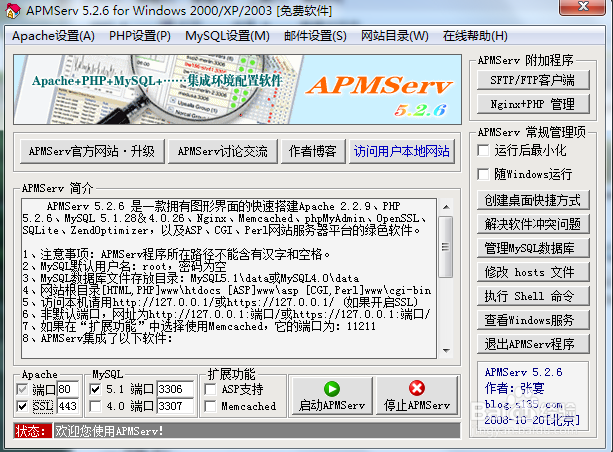The height and width of the screenshot is (452, 613).
Task: Click status text 欢迎您使用APMServ!
Action: (x=109, y=431)
